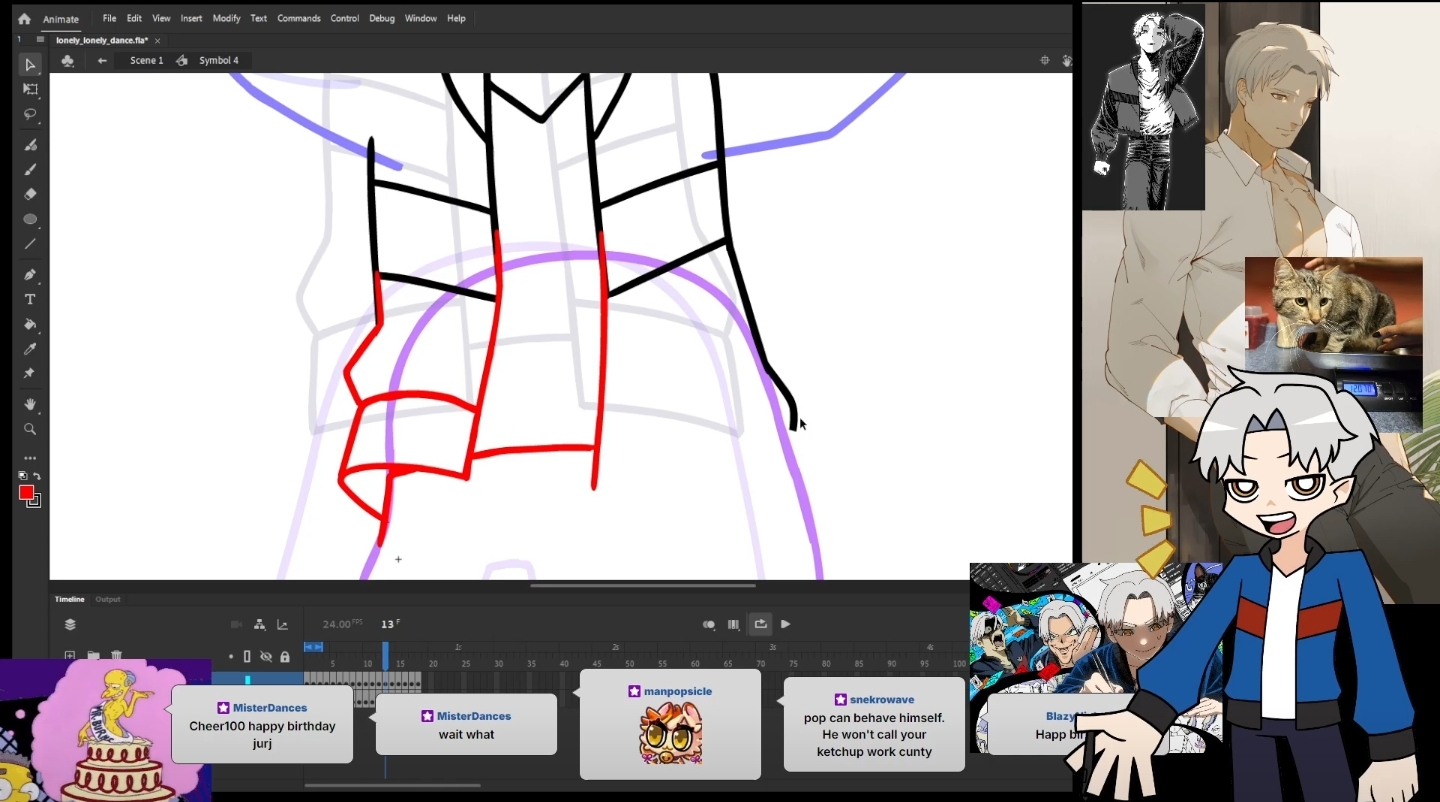Click the Animate workspace label
The width and height of the screenshot is (1440, 802).
61,19
